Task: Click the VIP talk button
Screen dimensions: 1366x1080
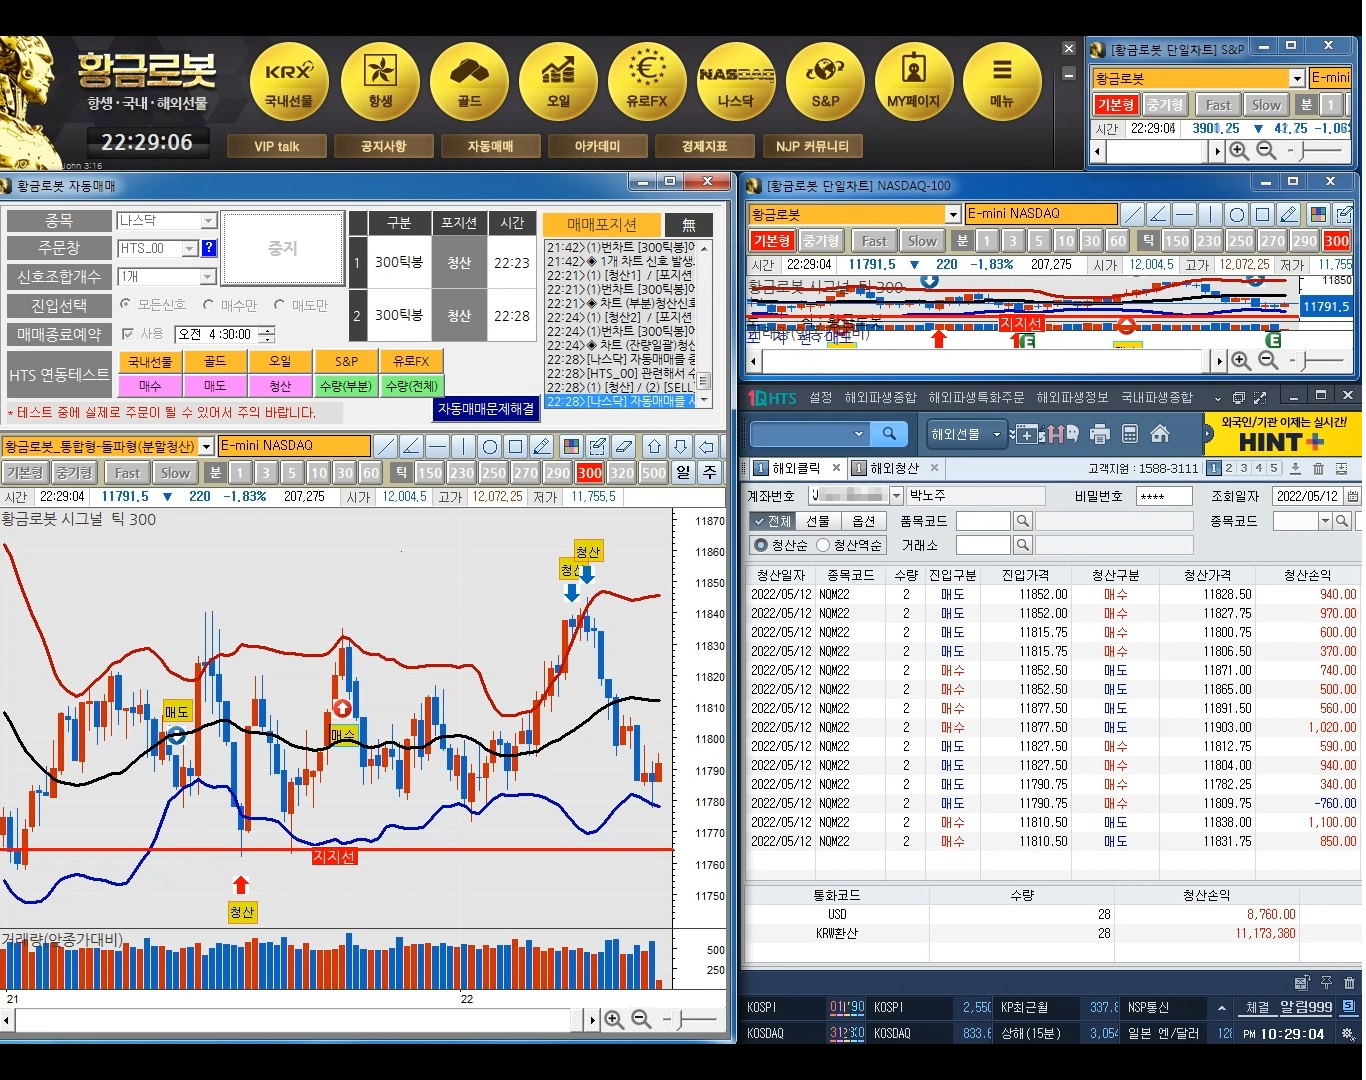Action: coord(277,146)
